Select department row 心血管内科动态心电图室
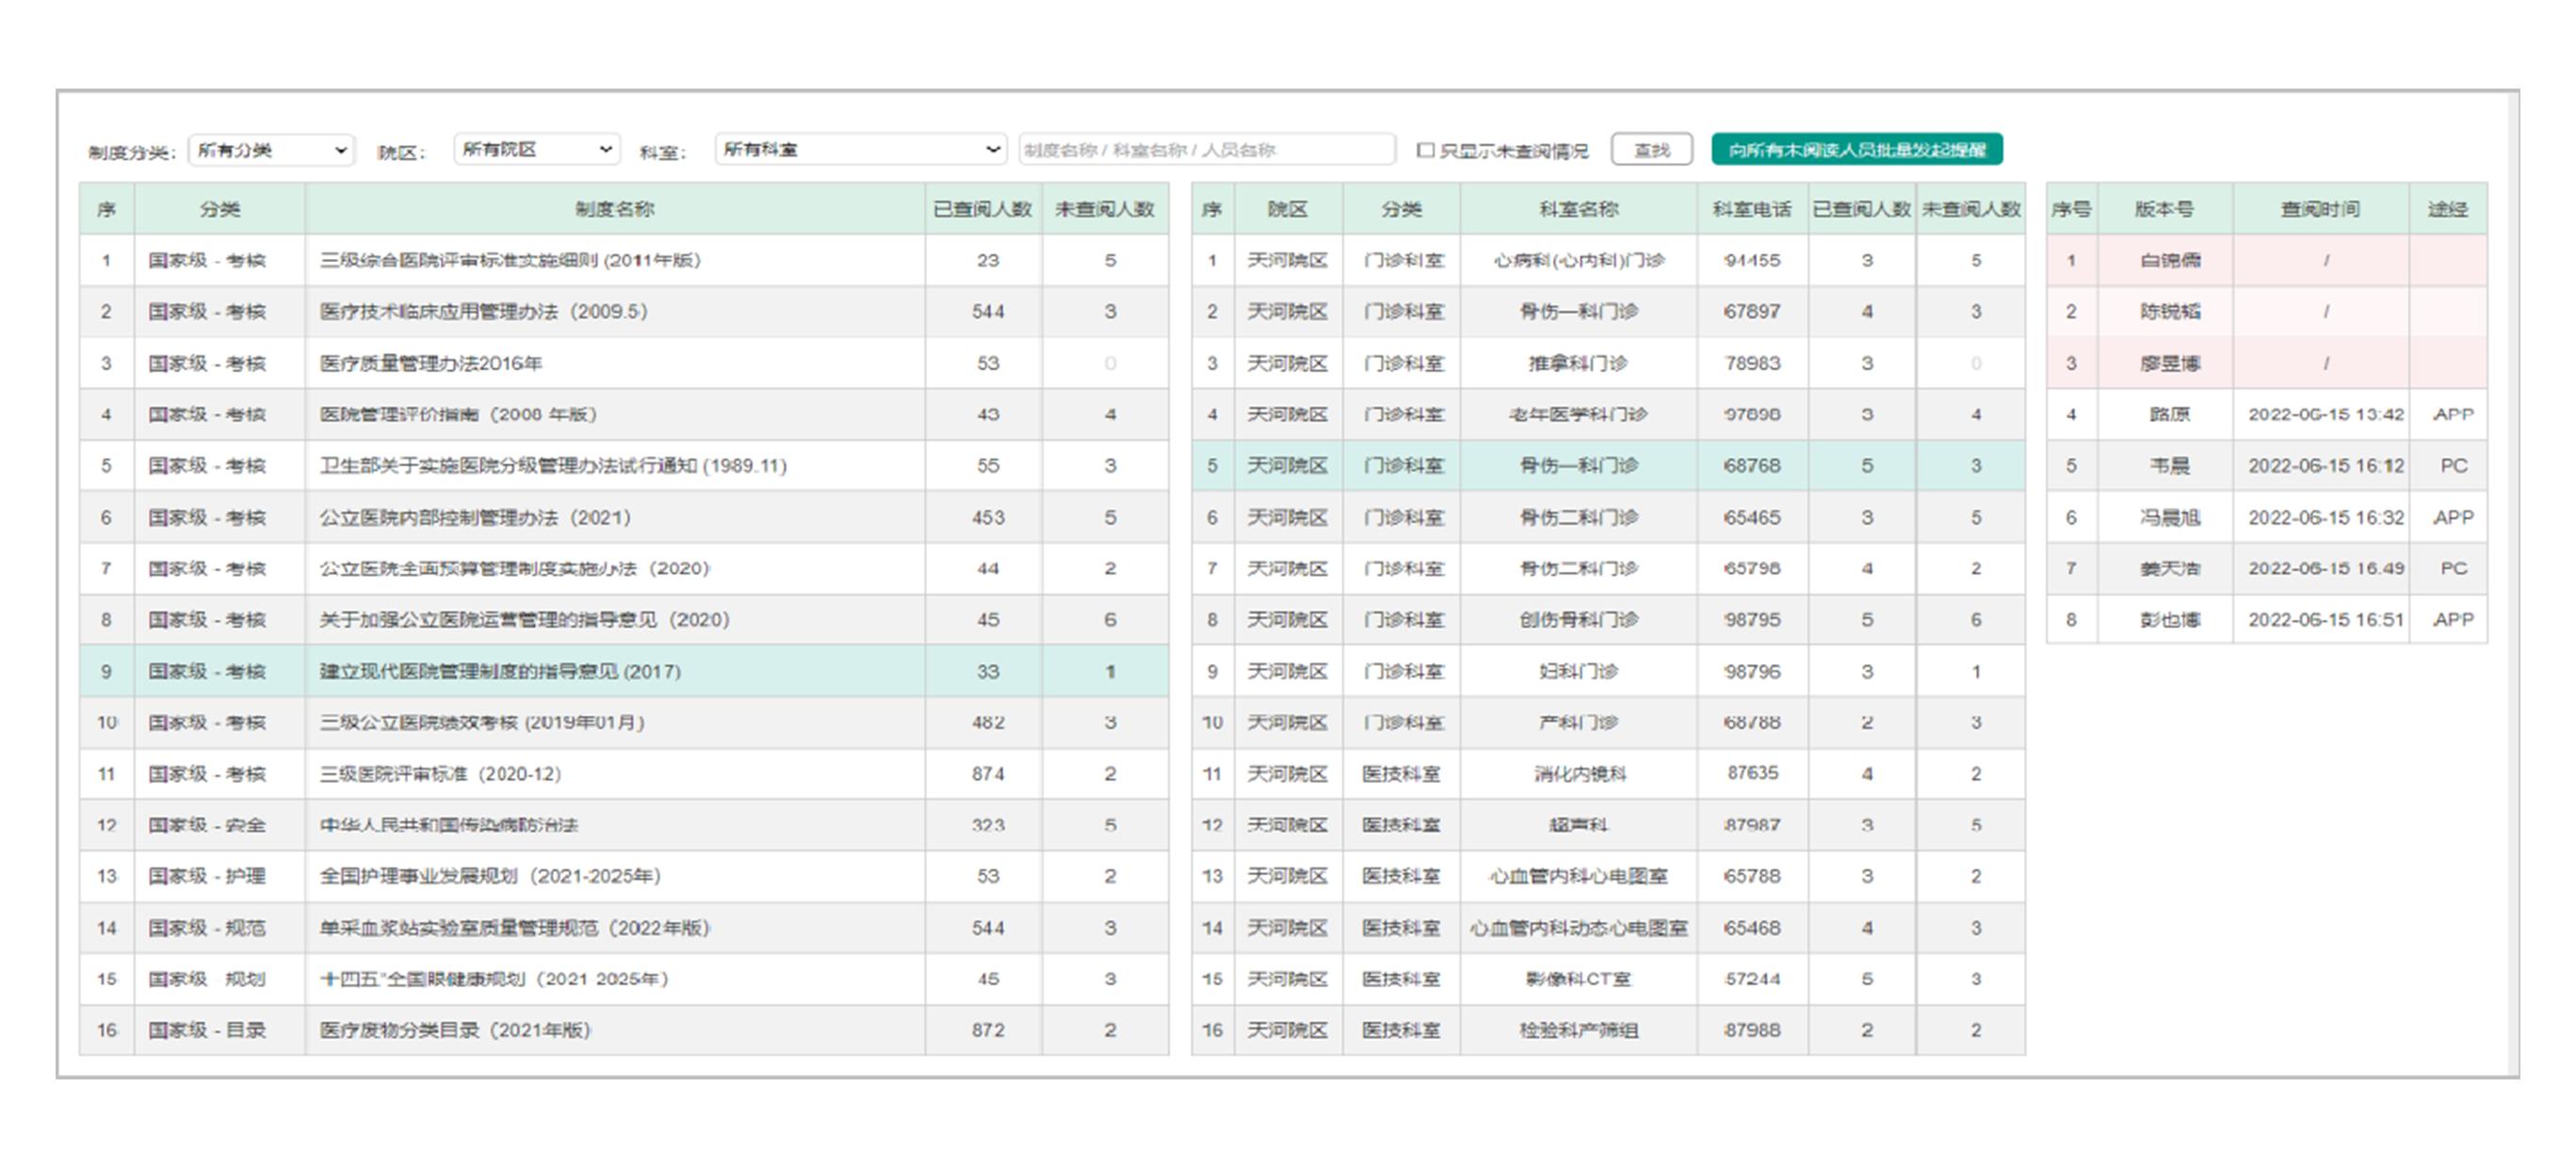The width and height of the screenshot is (2576, 1168). [1578, 928]
